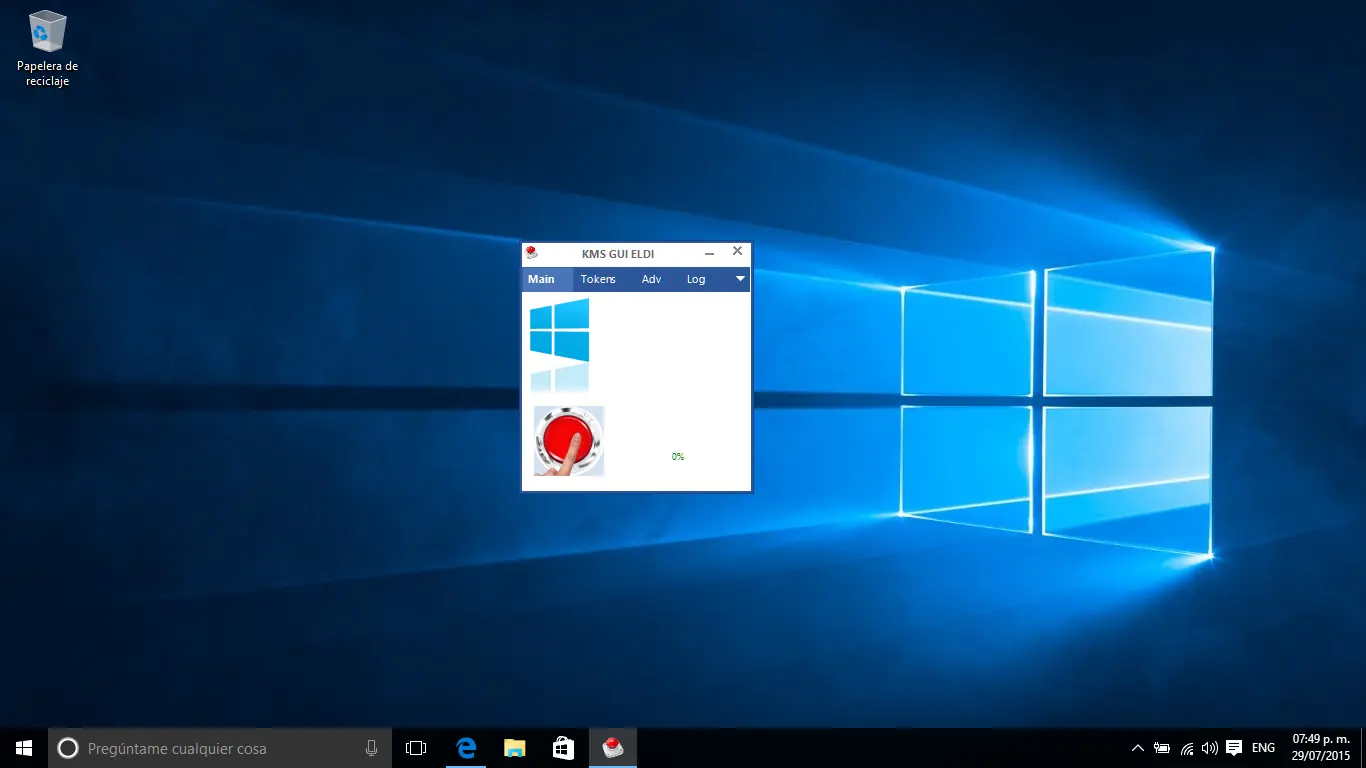Click the red activation button

coord(569,441)
